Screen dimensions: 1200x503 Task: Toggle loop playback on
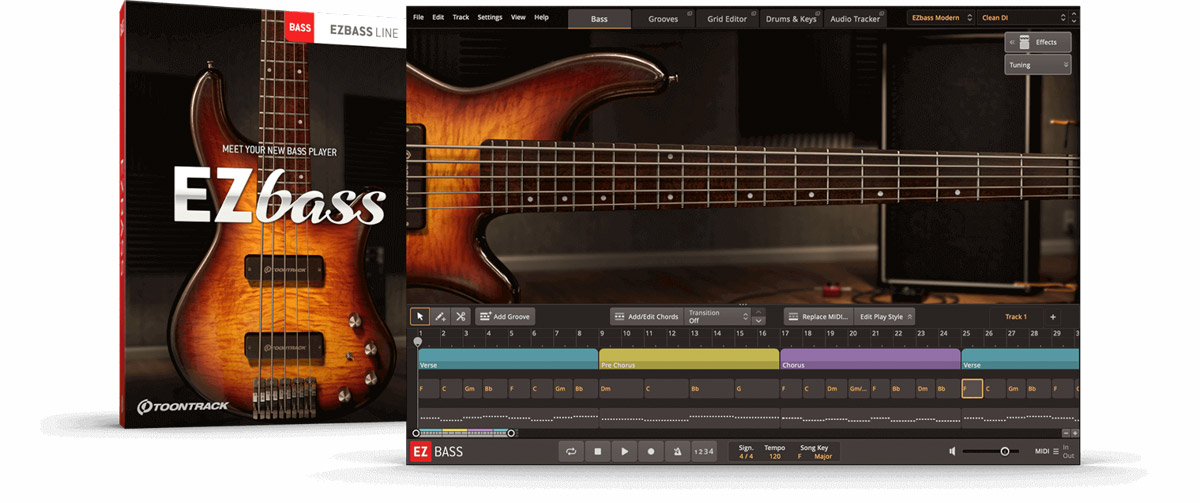[571, 452]
